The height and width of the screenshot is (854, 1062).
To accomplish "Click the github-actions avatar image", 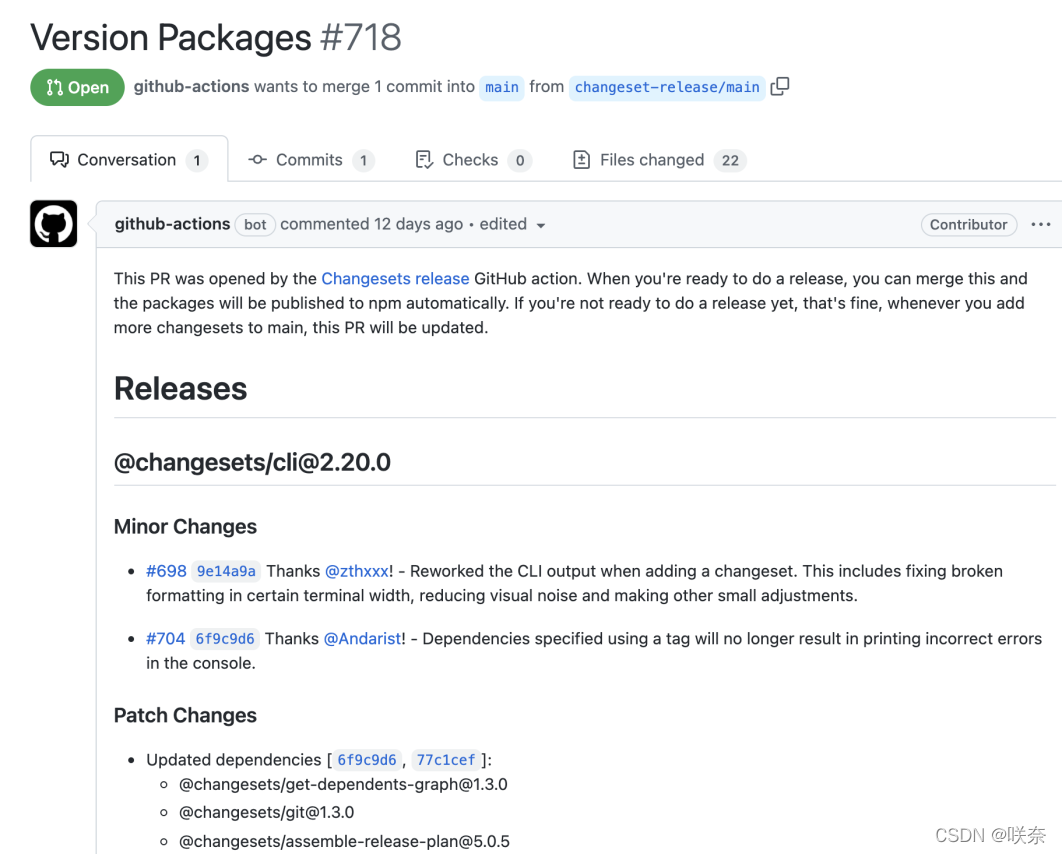I will click(54, 223).
